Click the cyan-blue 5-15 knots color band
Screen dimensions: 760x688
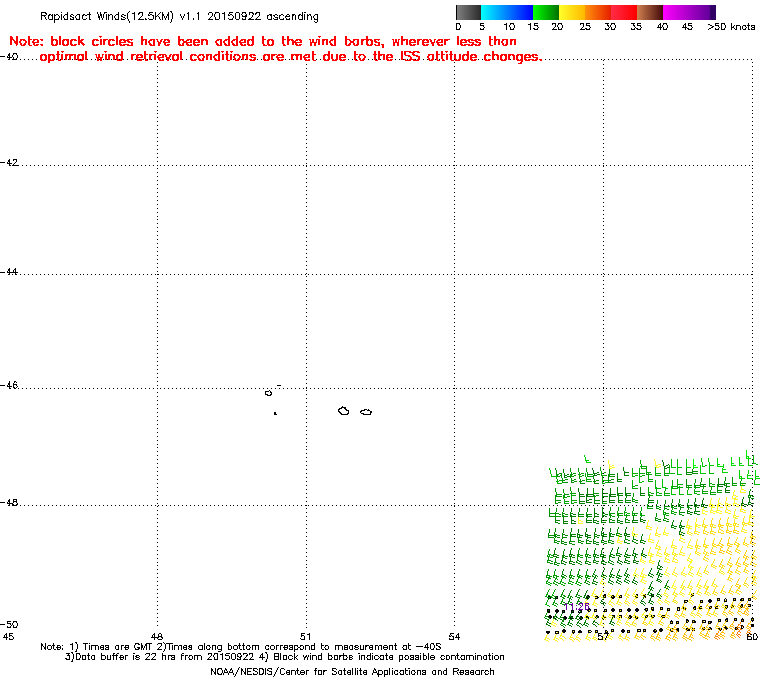[x=507, y=12]
